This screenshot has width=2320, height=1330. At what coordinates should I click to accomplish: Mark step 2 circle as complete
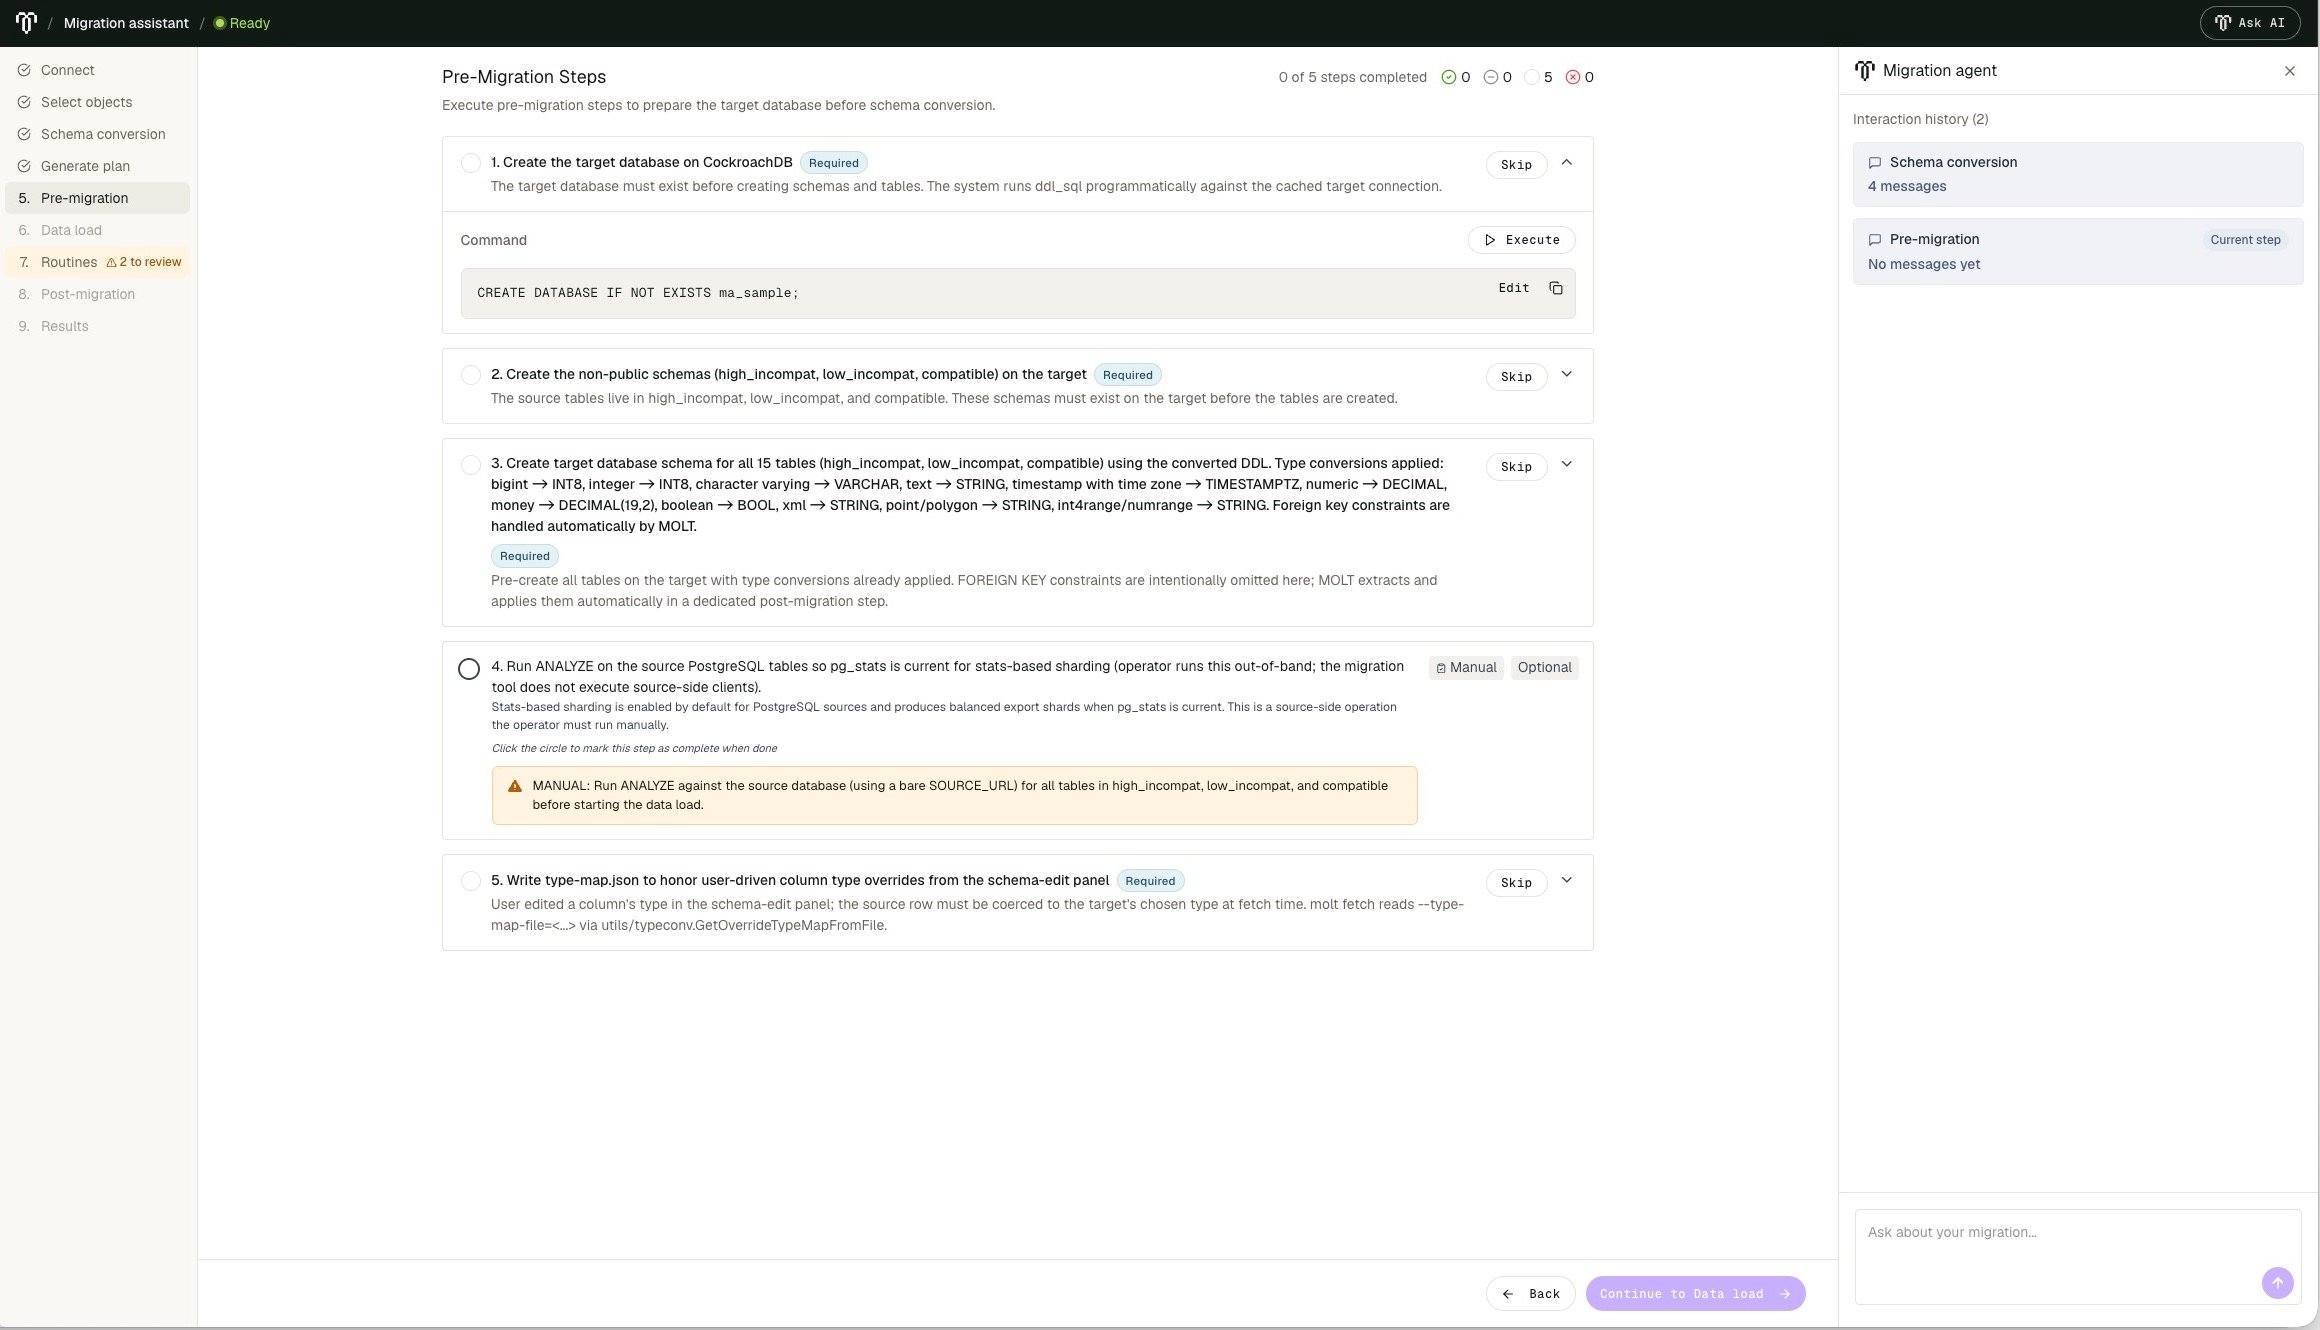click(x=470, y=375)
